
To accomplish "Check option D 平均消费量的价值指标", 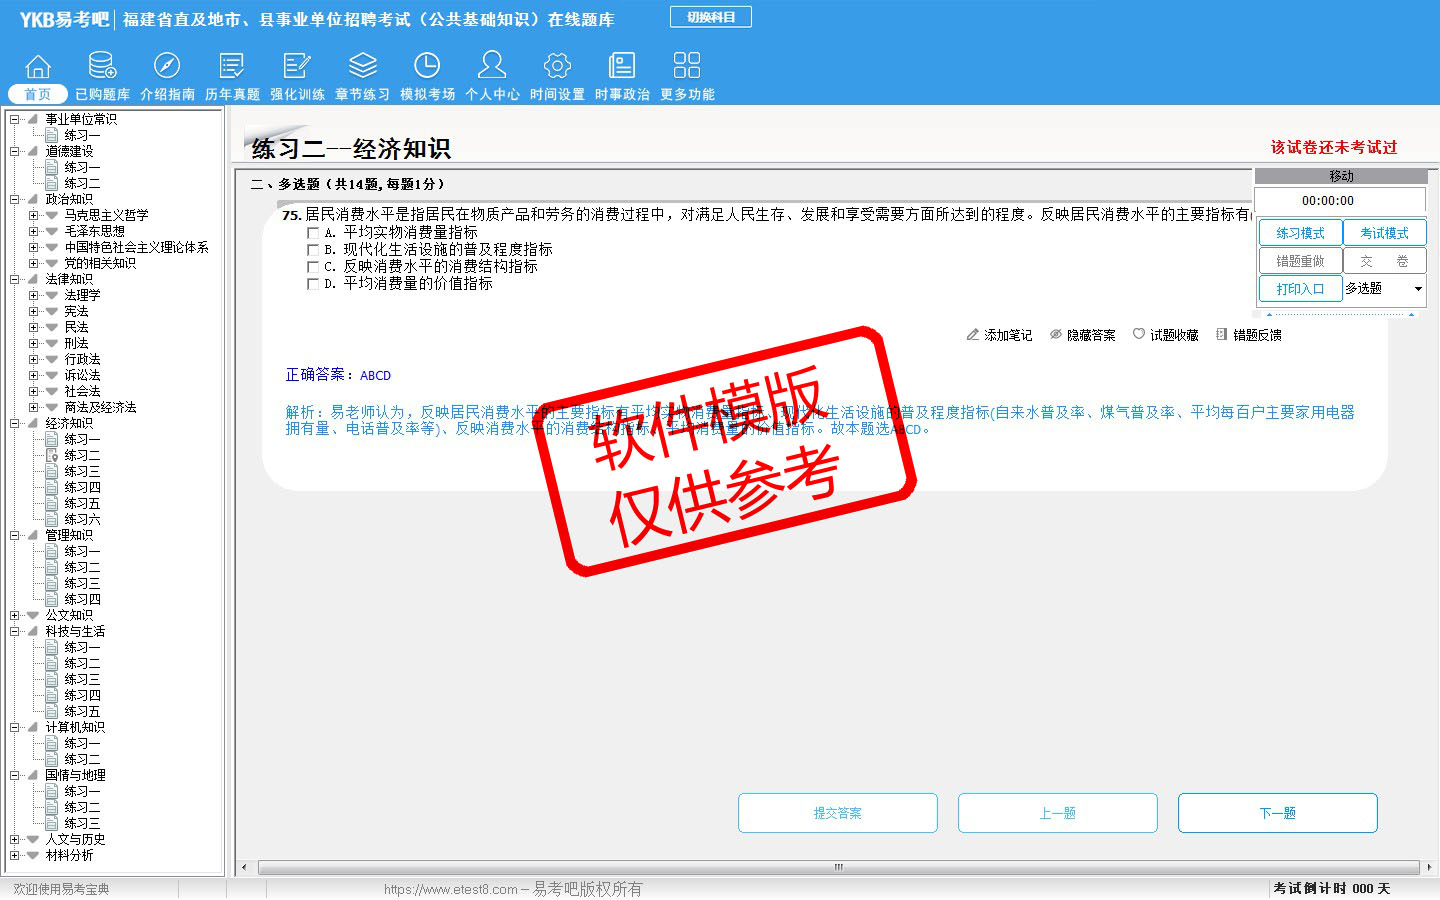I will tap(313, 284).
